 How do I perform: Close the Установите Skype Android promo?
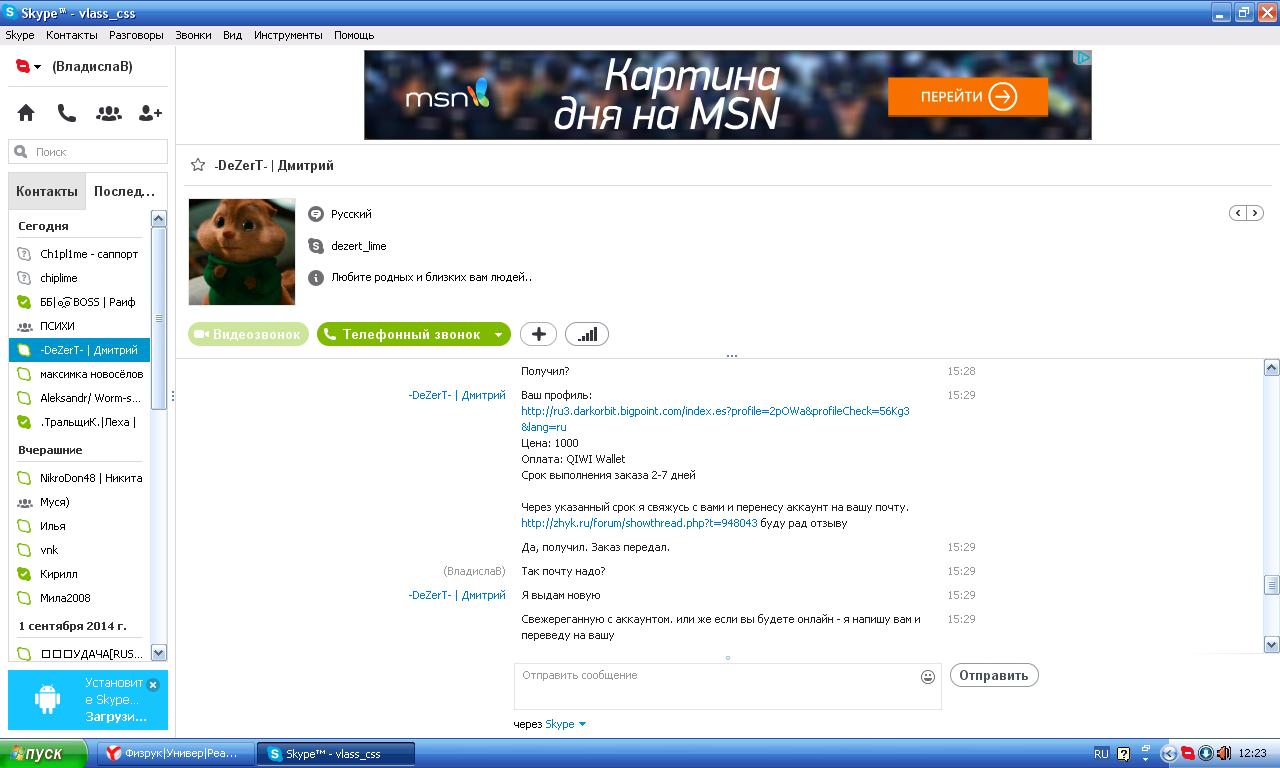[x=153, y=685]
